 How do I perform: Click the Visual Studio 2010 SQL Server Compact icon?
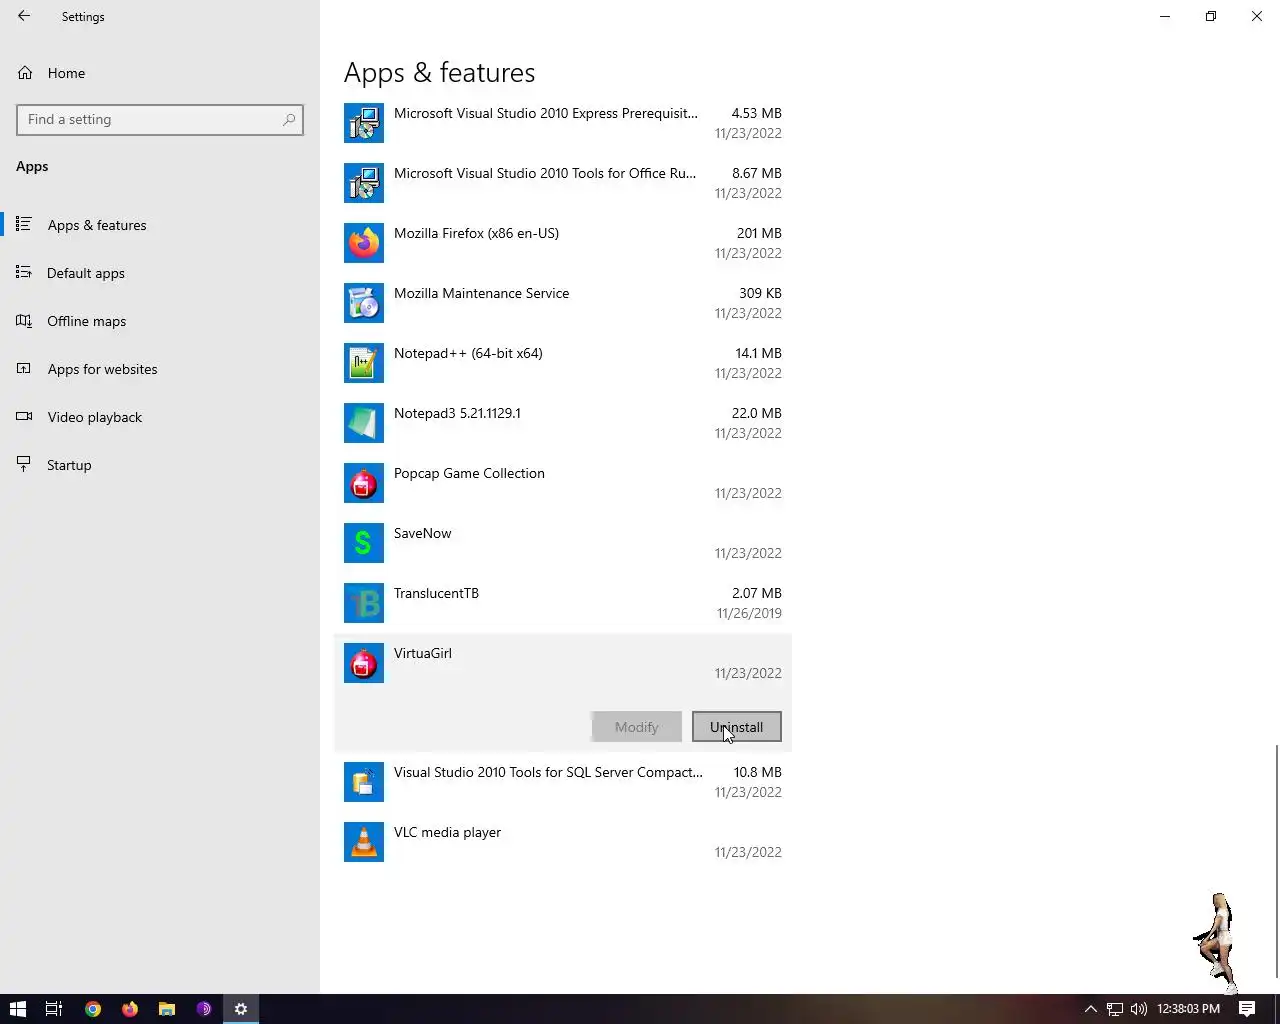point(364,782)
